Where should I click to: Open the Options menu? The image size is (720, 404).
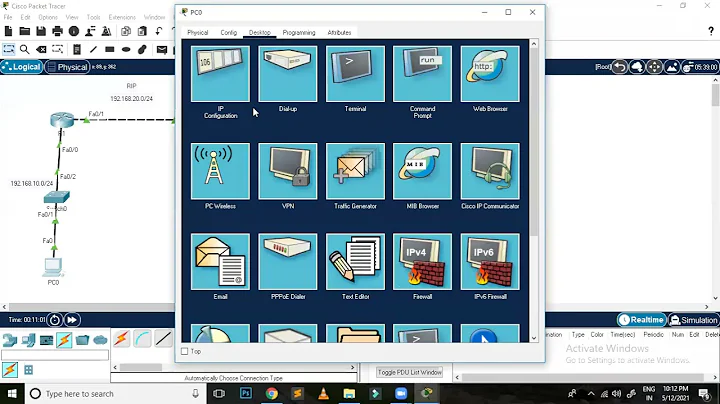tap(48, 17)
